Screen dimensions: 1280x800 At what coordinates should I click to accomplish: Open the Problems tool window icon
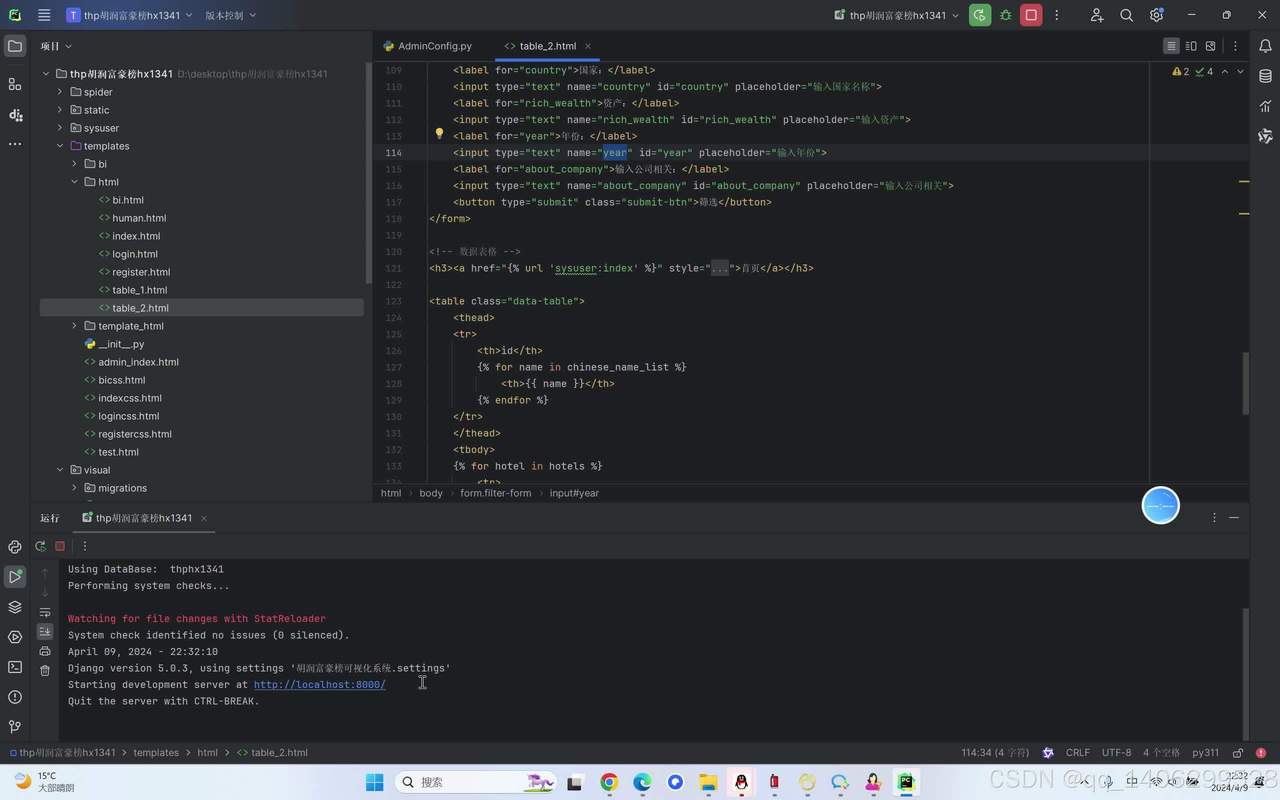click(x=14, y=697)
